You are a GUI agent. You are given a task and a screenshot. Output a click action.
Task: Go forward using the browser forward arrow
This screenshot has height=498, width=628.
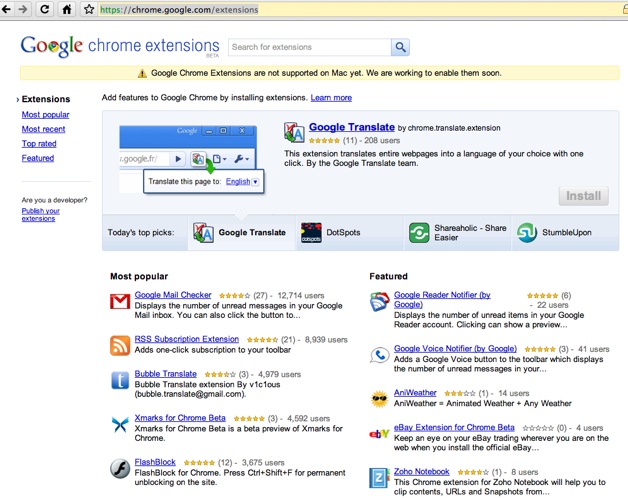point(23,9)
